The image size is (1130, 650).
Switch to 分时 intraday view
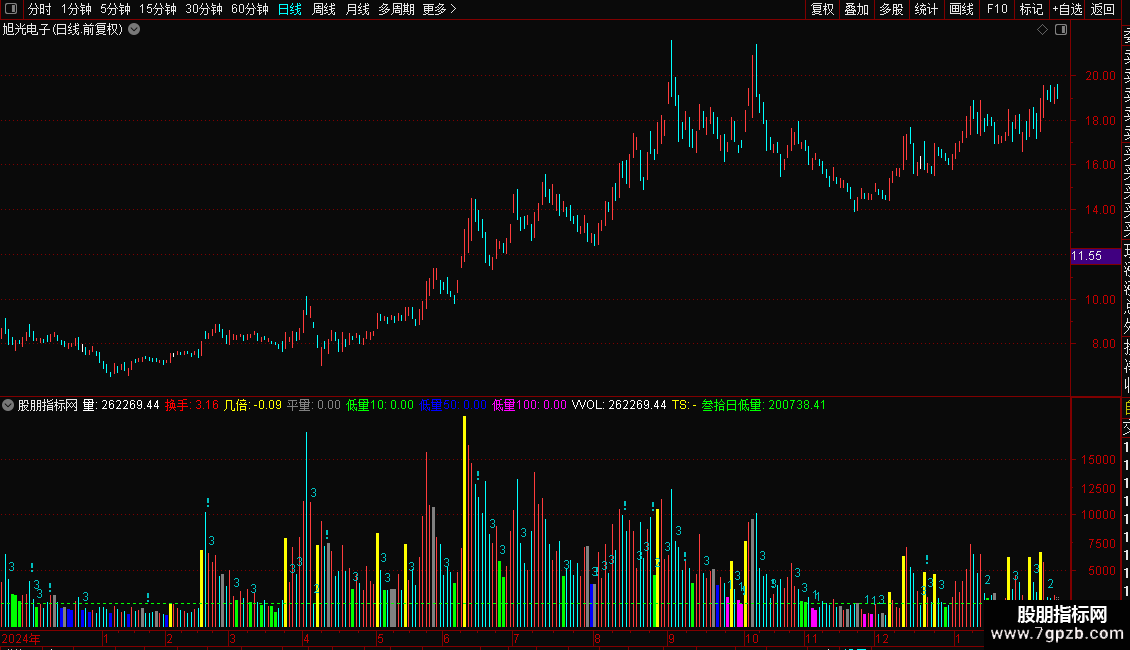40,9
